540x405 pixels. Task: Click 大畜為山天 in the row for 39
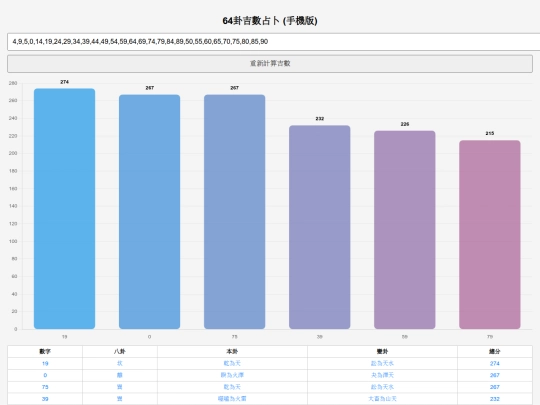pos(382,399)
